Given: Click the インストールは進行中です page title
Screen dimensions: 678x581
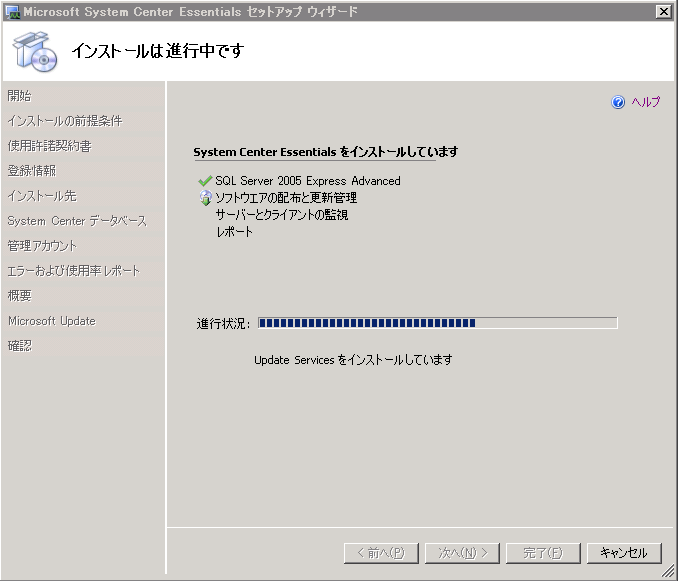Looking at the screenshot, I should tap(158, 51).
